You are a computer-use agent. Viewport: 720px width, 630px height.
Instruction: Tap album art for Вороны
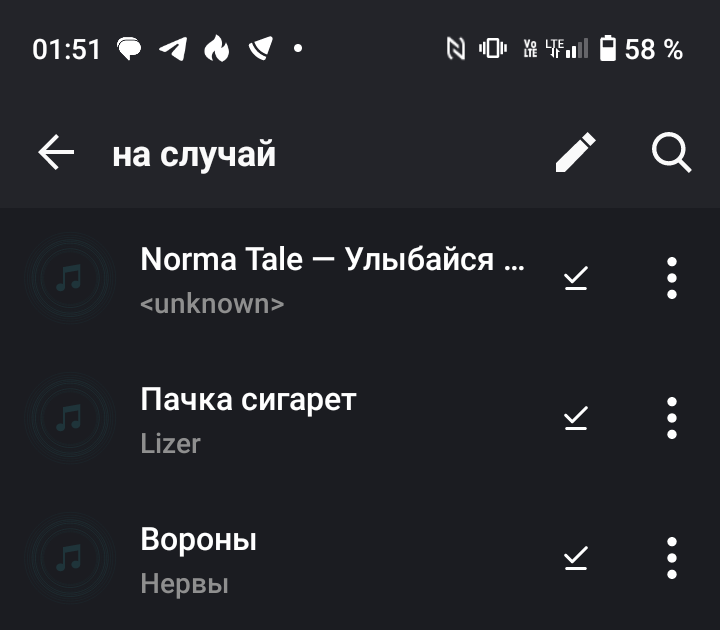pos(70,558)
